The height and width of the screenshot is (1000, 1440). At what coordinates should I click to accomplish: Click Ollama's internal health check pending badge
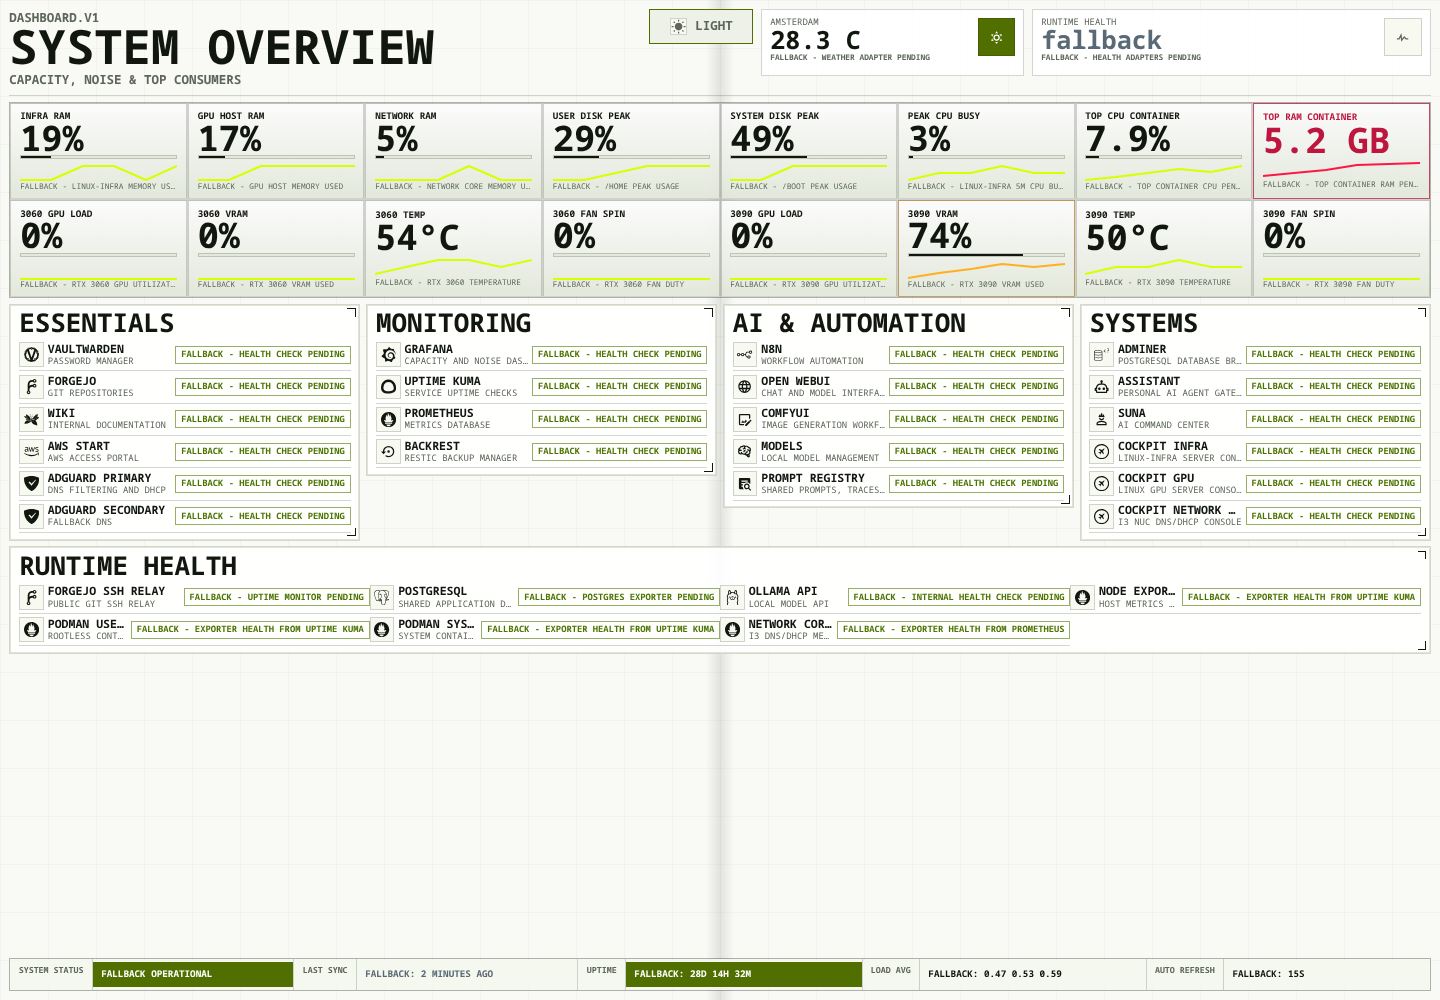click(x=959, y=597)
